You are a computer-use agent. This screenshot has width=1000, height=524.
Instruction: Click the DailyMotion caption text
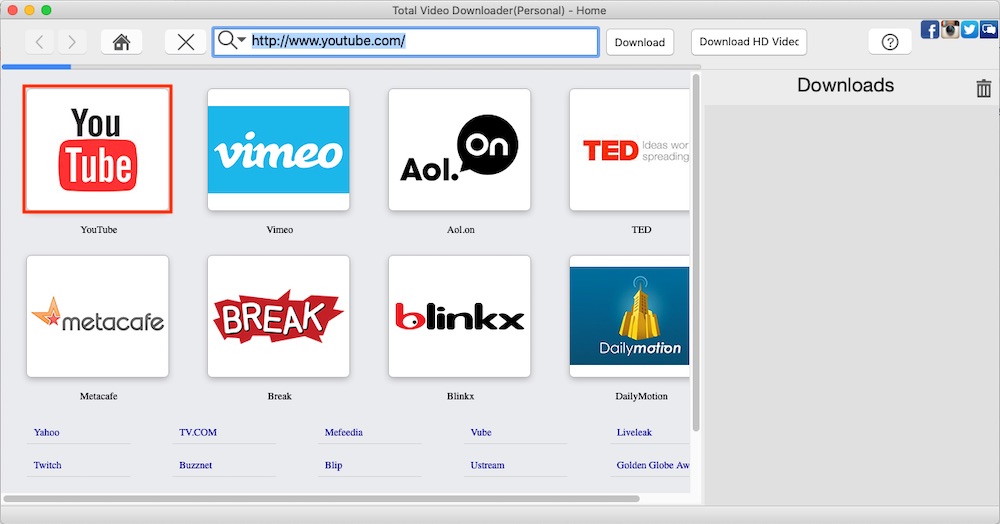click(642, 396)
